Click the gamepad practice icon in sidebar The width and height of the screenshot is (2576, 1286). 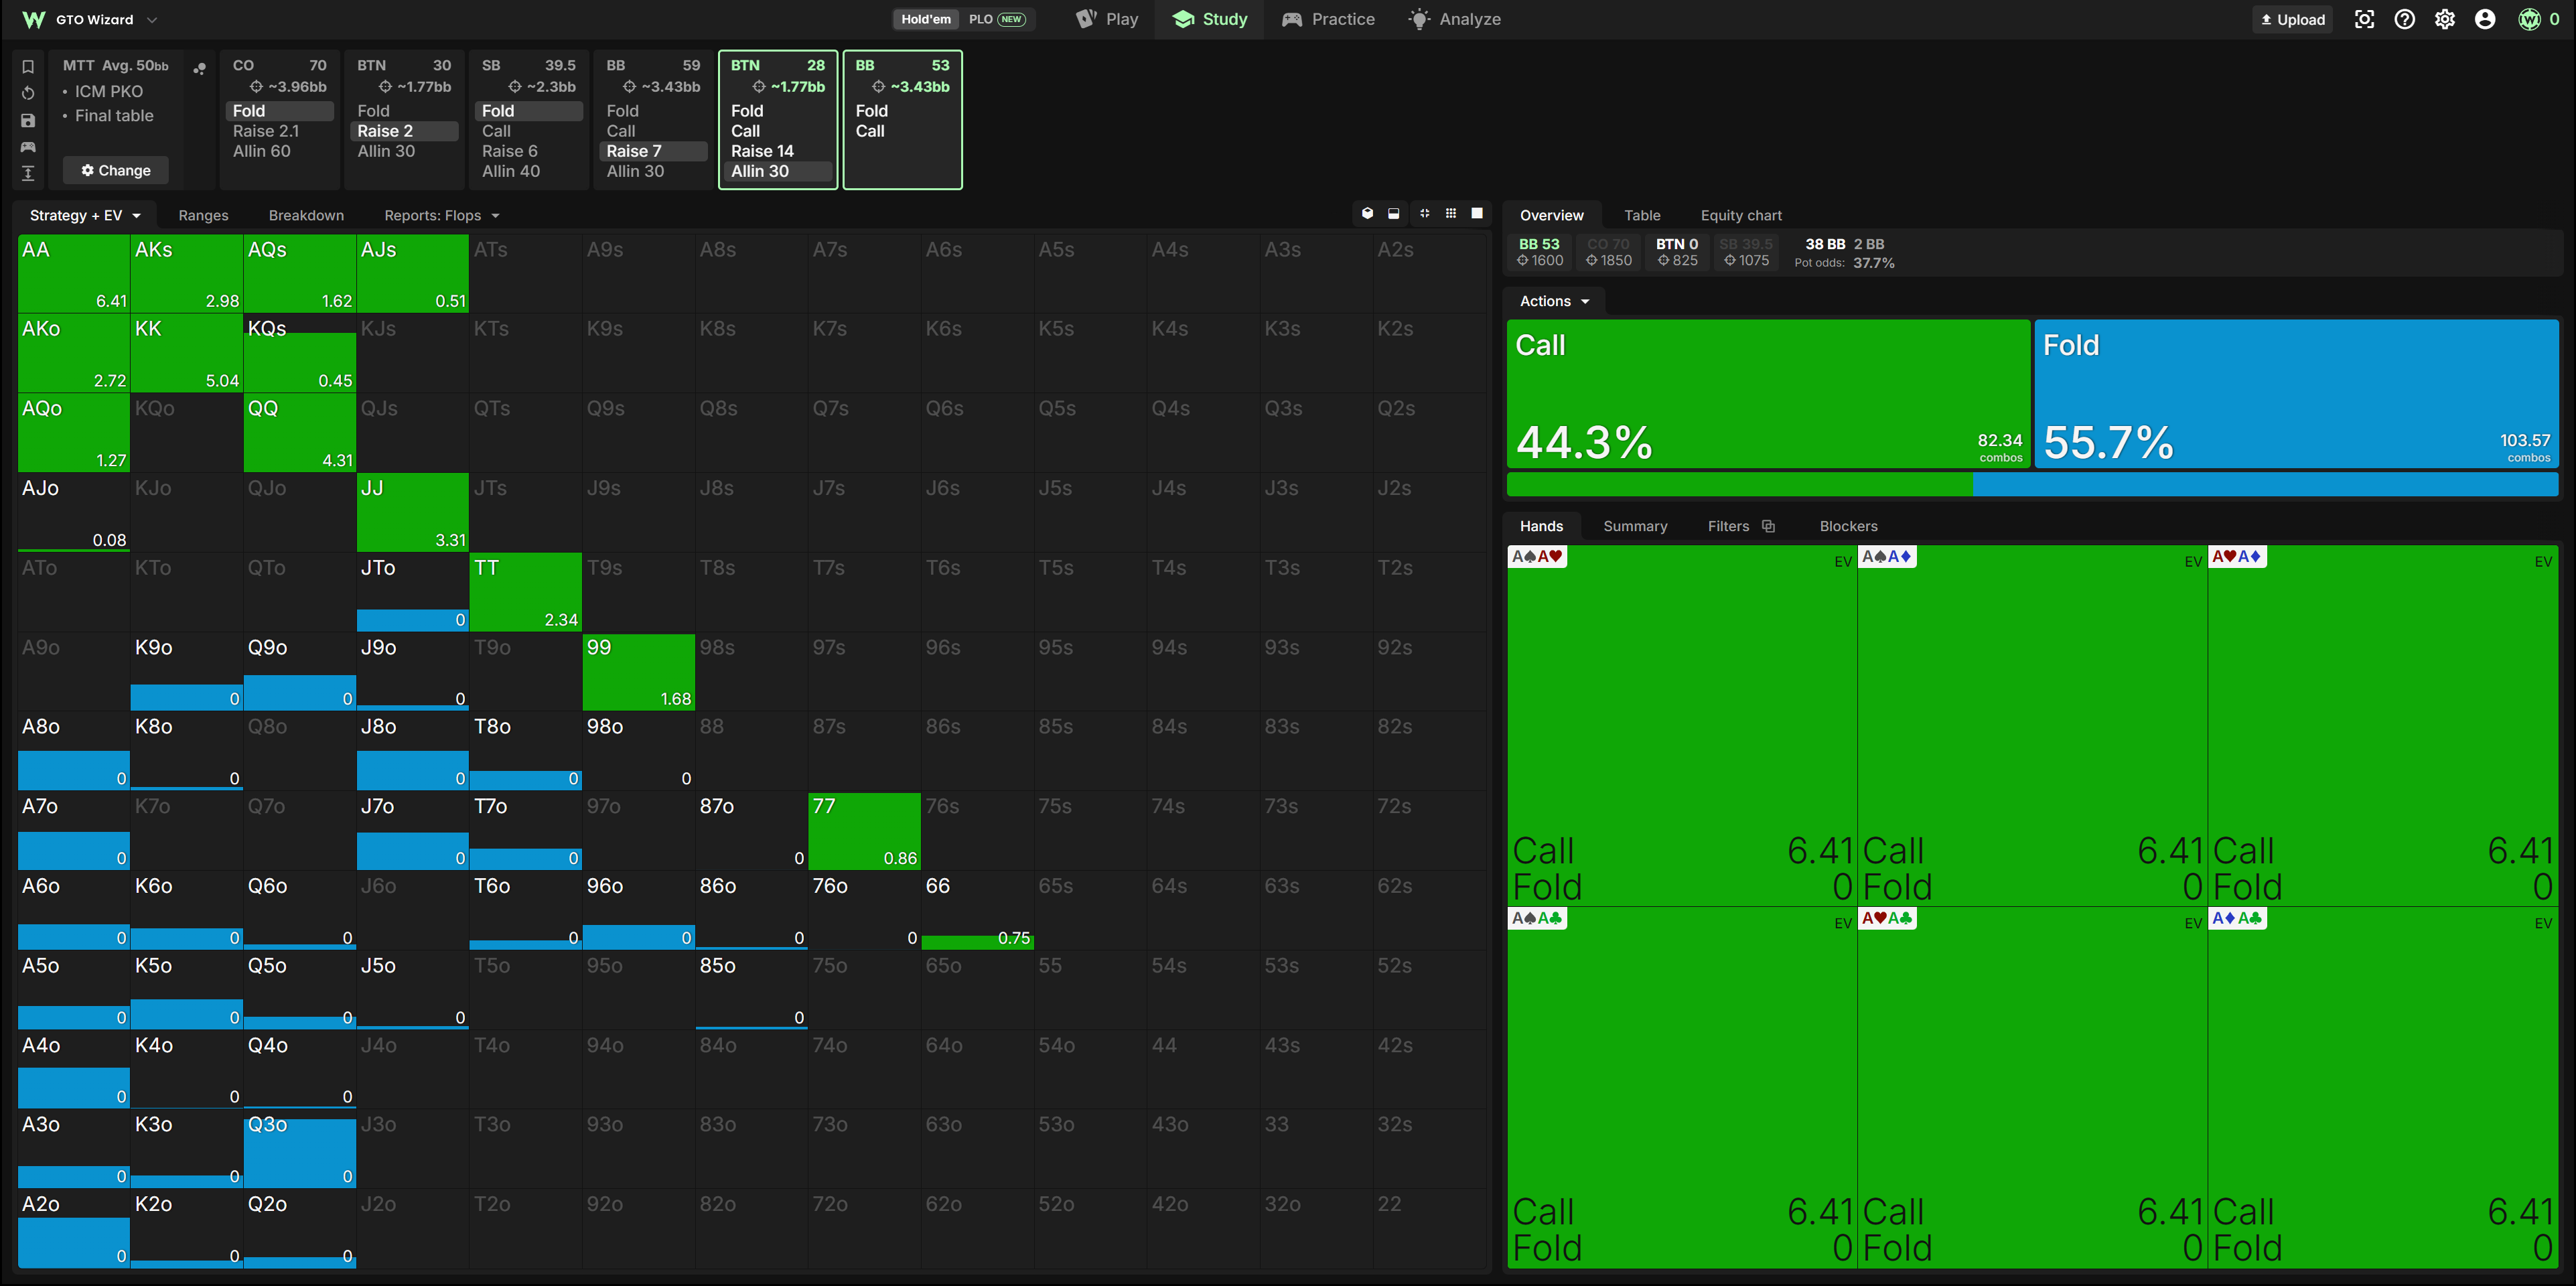[x=28, y=147]
